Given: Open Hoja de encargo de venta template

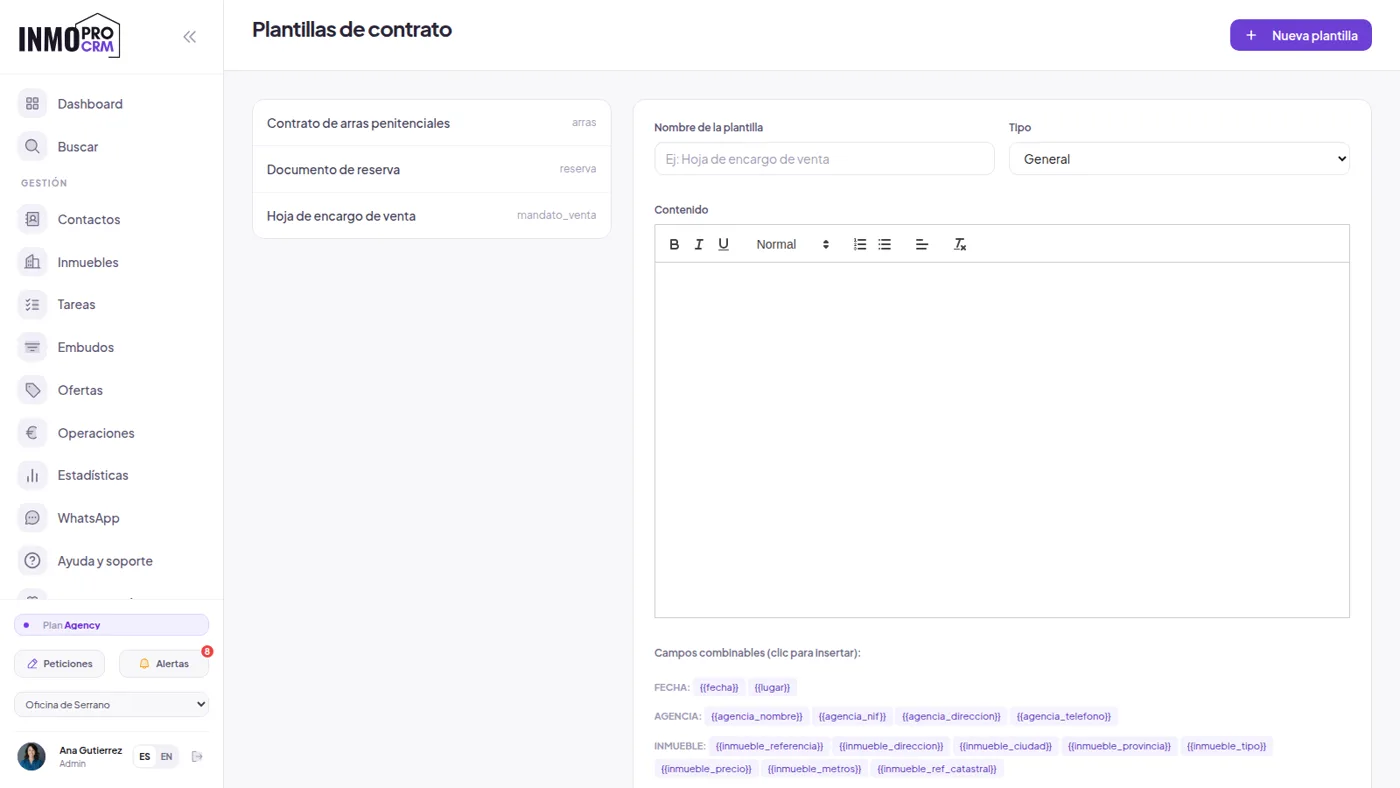Looking at the screenshot, I should pyautogui.click(x=432, y=215).
